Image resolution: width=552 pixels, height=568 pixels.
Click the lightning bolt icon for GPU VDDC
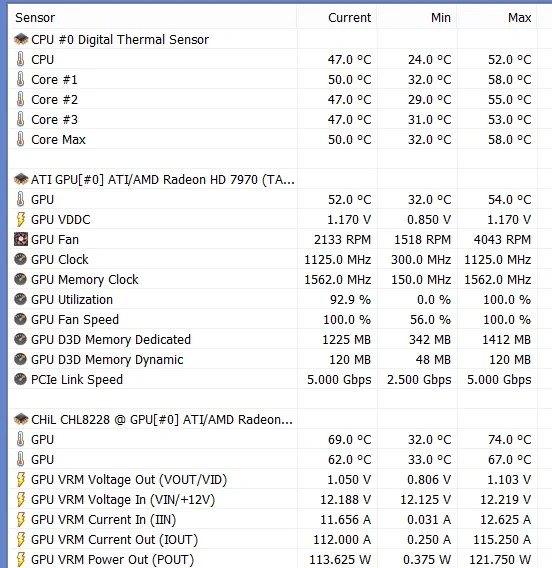tap(21, 220)
